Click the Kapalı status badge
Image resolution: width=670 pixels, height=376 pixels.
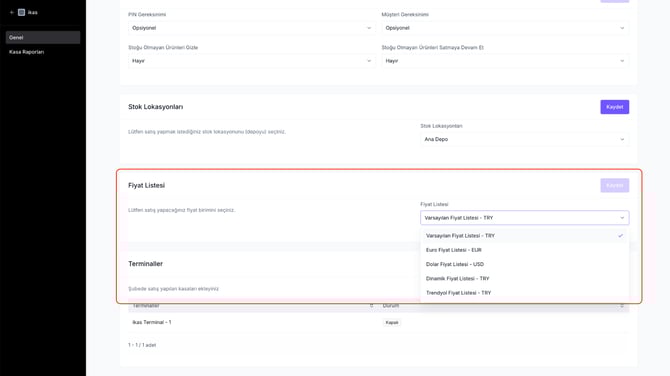392,323
